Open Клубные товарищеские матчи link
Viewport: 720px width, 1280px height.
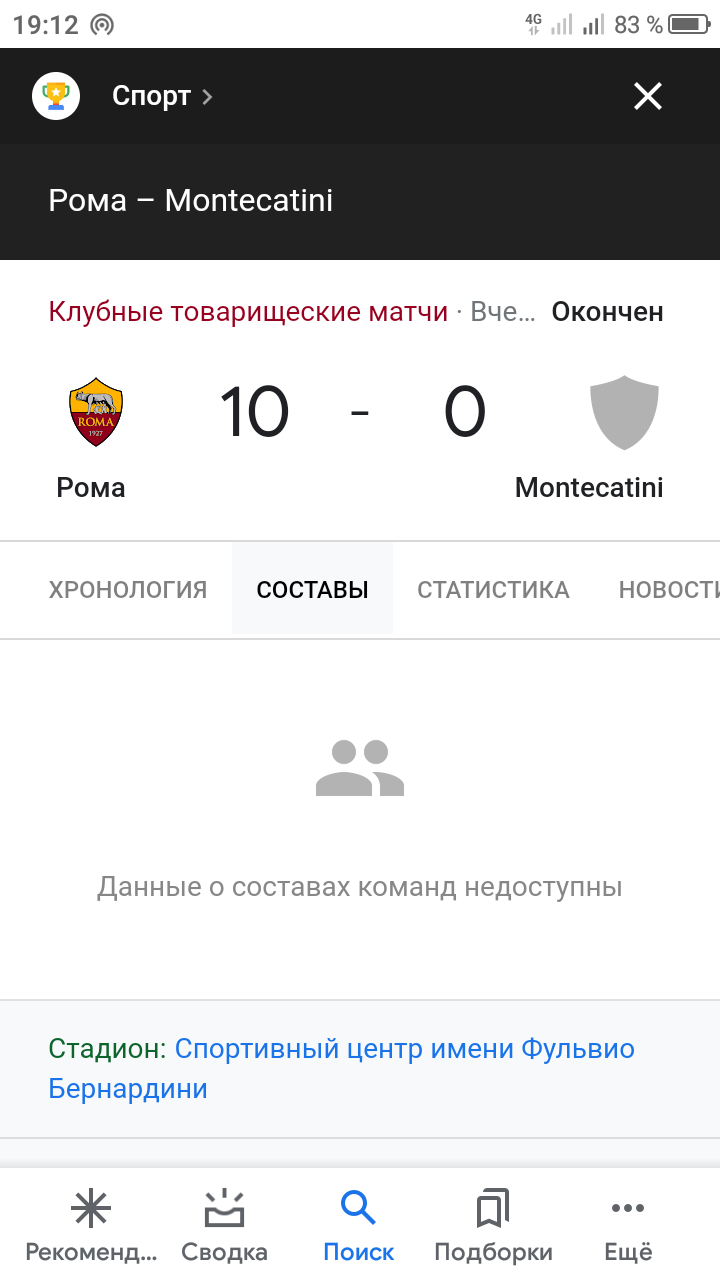(248, 312)
